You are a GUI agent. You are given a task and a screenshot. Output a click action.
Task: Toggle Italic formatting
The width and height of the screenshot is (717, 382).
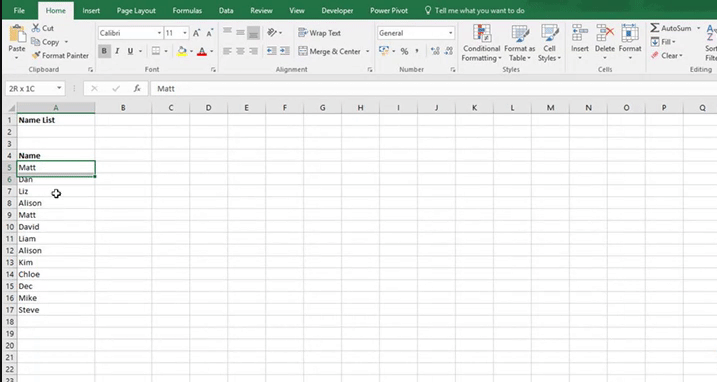click(117, 51)
